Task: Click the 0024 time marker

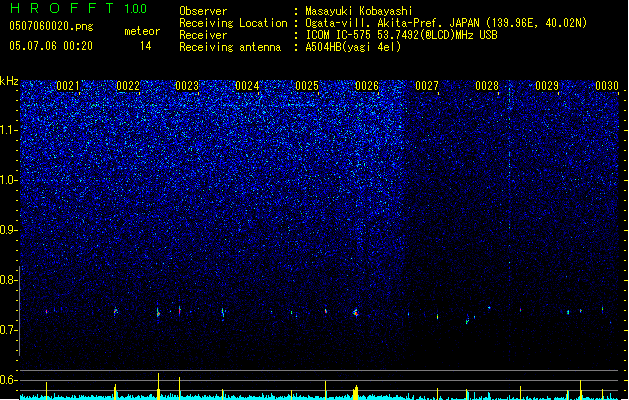Action: [247, 86]
